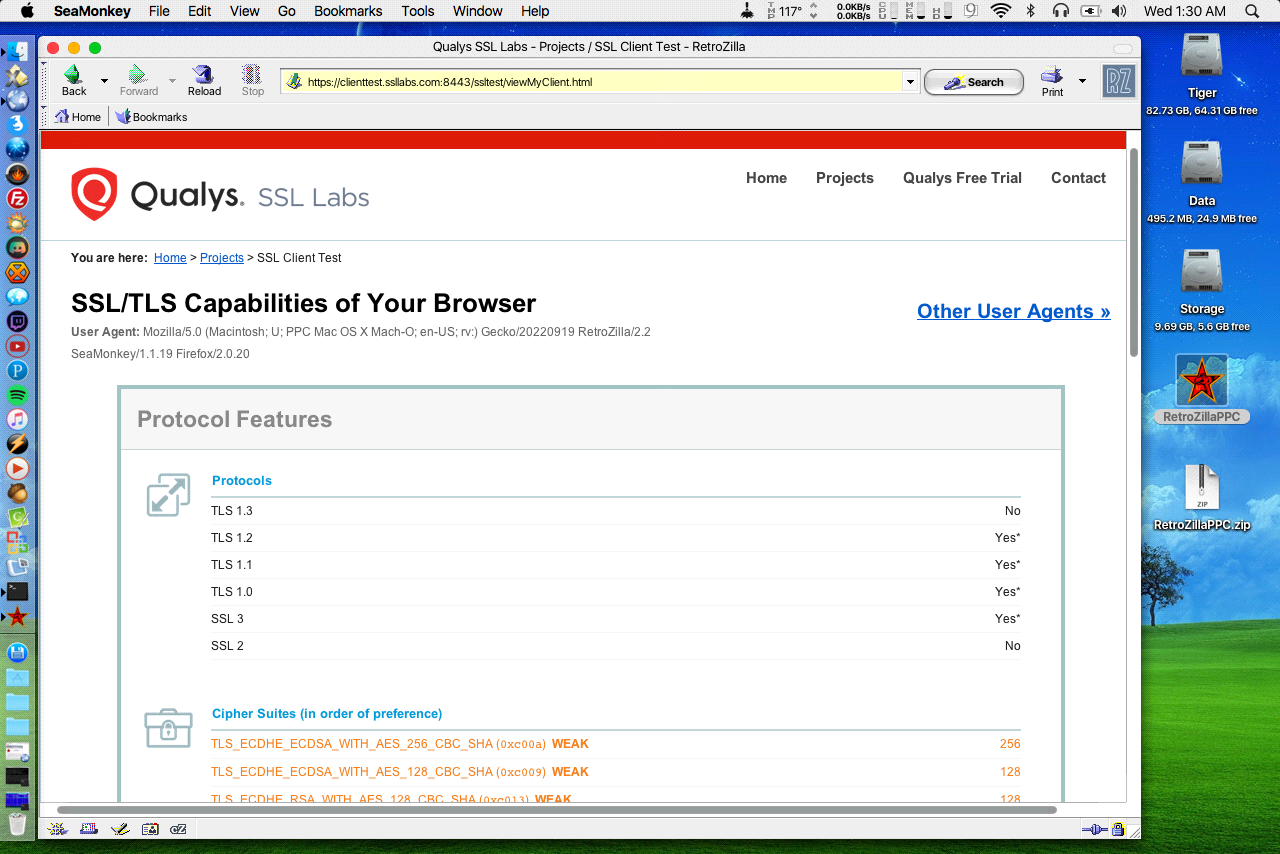Open the Bookmarks menu in menu bar
The width and height of the screenshot is (1280, 854).
(348, 11)
